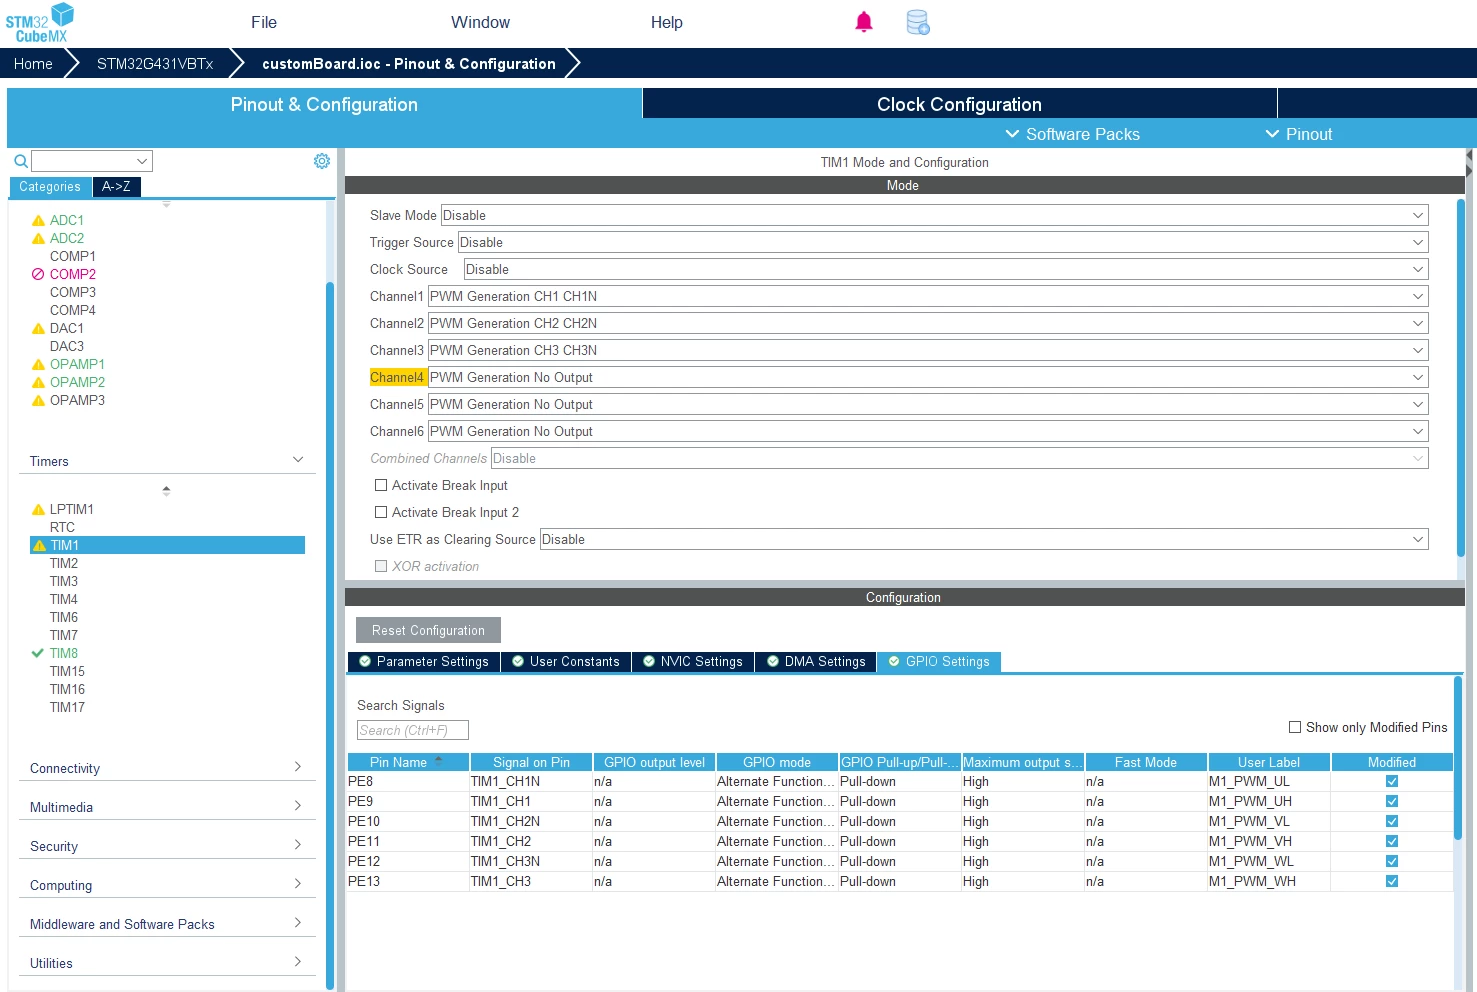The image size is (1477, 992).
Task: Open the User Constants tab
Action: coord(566,662)
